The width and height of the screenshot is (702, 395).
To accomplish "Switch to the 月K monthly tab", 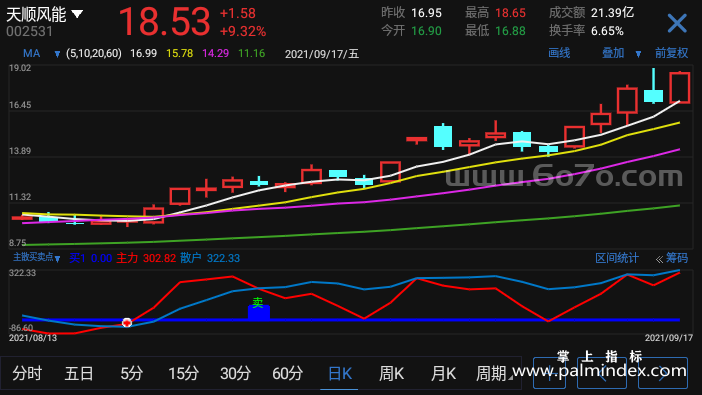I will [443, 373].
